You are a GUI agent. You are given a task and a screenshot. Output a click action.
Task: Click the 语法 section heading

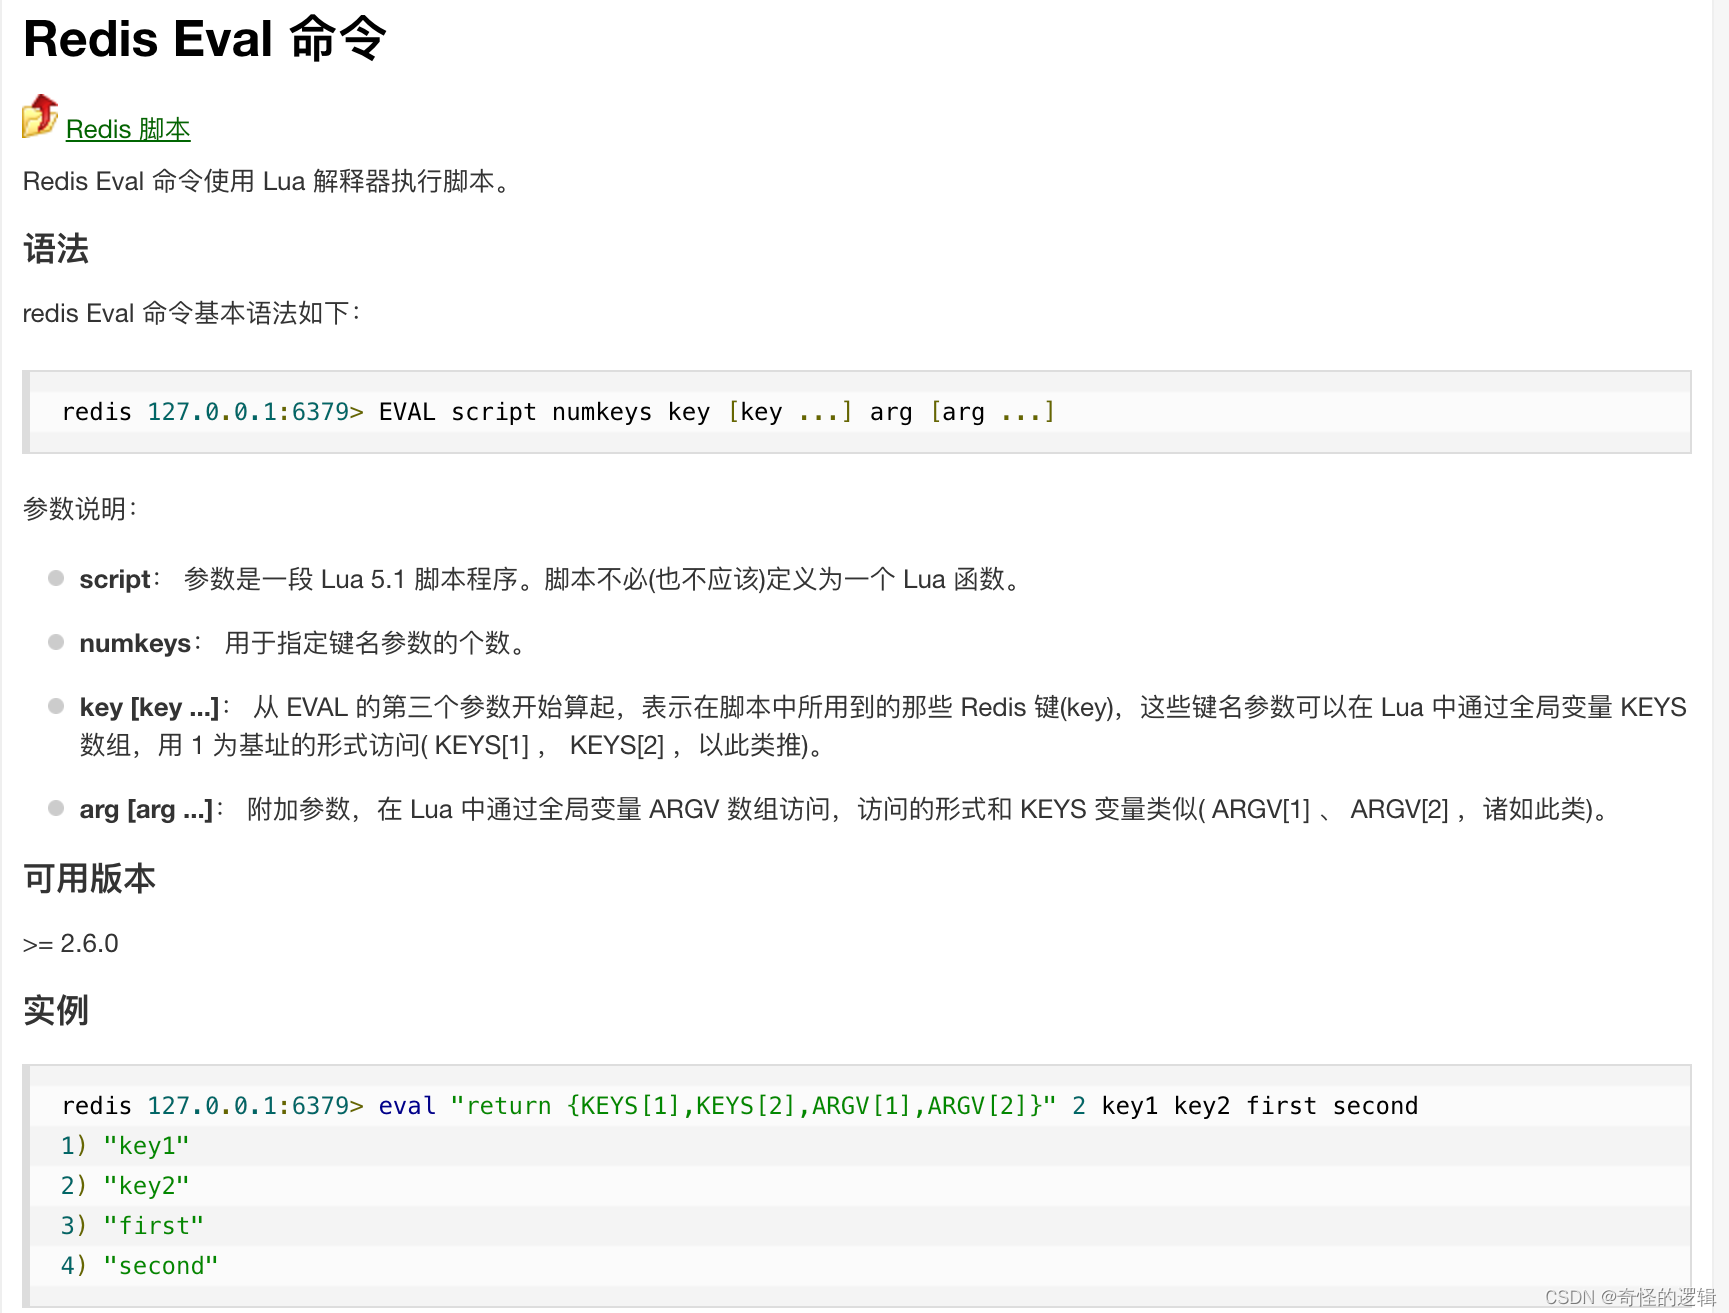pyautogui.click(x=56, y=248)
